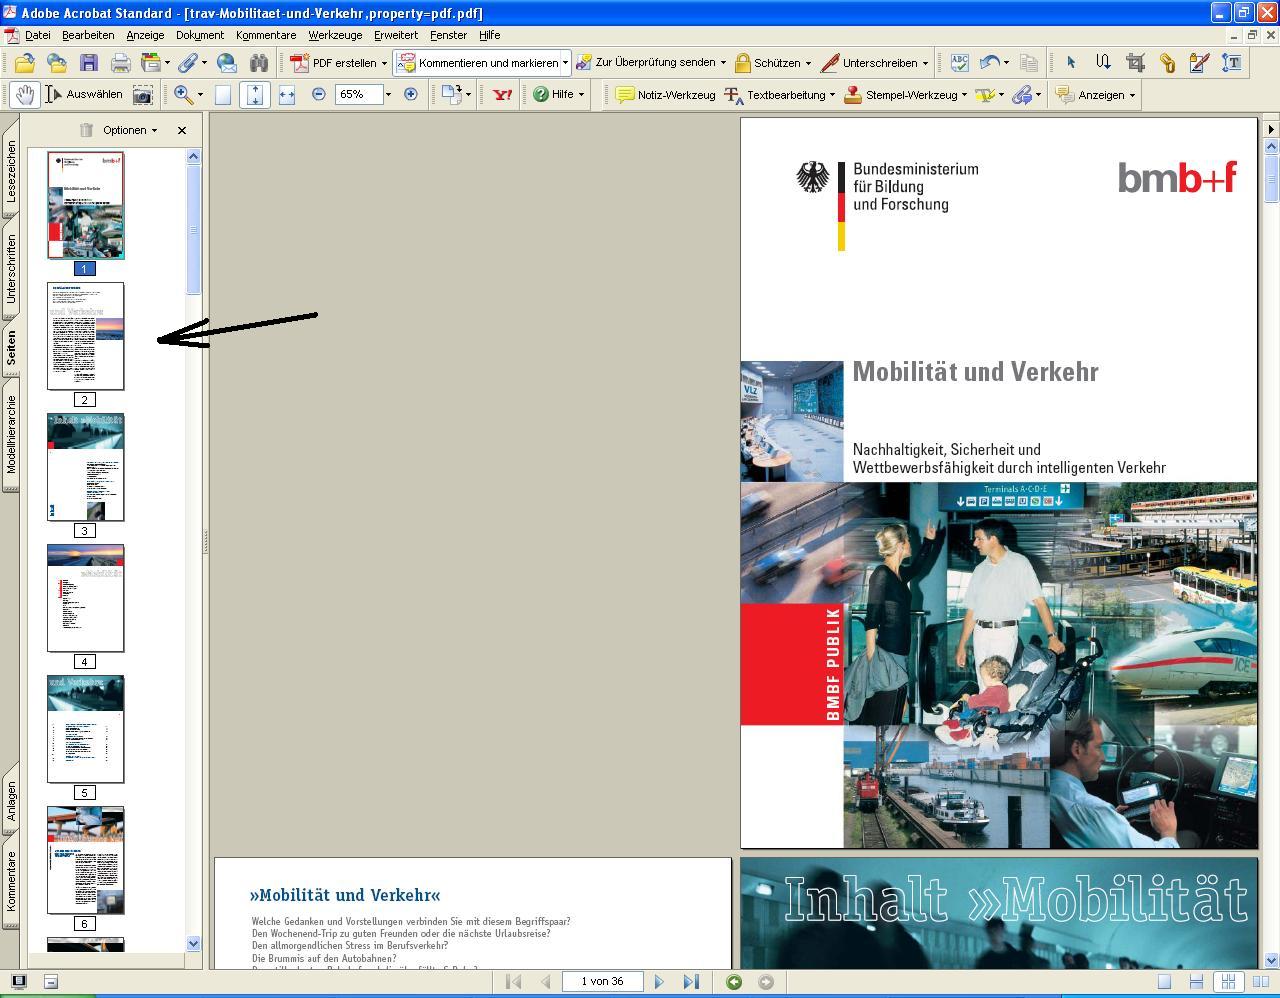The height and width of the screenshot is (998, 1280).
Task: Select the Crop tool
Action: click(x=1135, y=63)
